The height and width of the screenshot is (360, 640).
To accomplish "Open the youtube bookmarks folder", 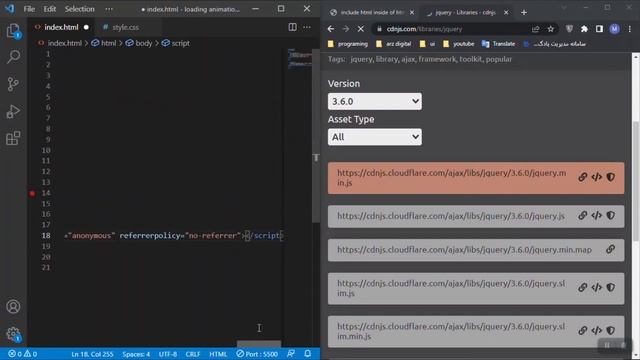I will coord(458,44).
